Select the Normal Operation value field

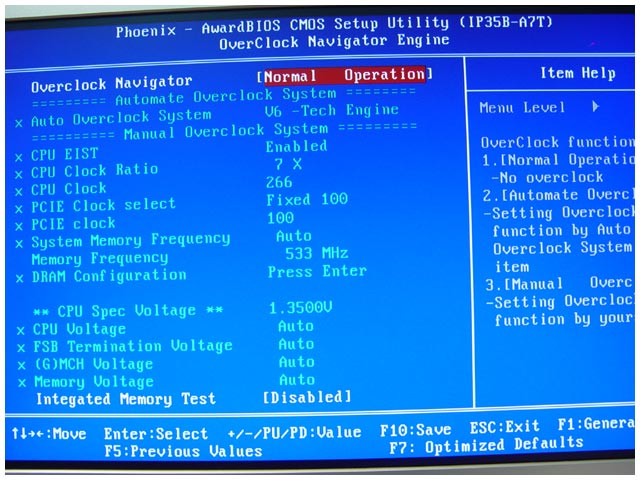345,75
